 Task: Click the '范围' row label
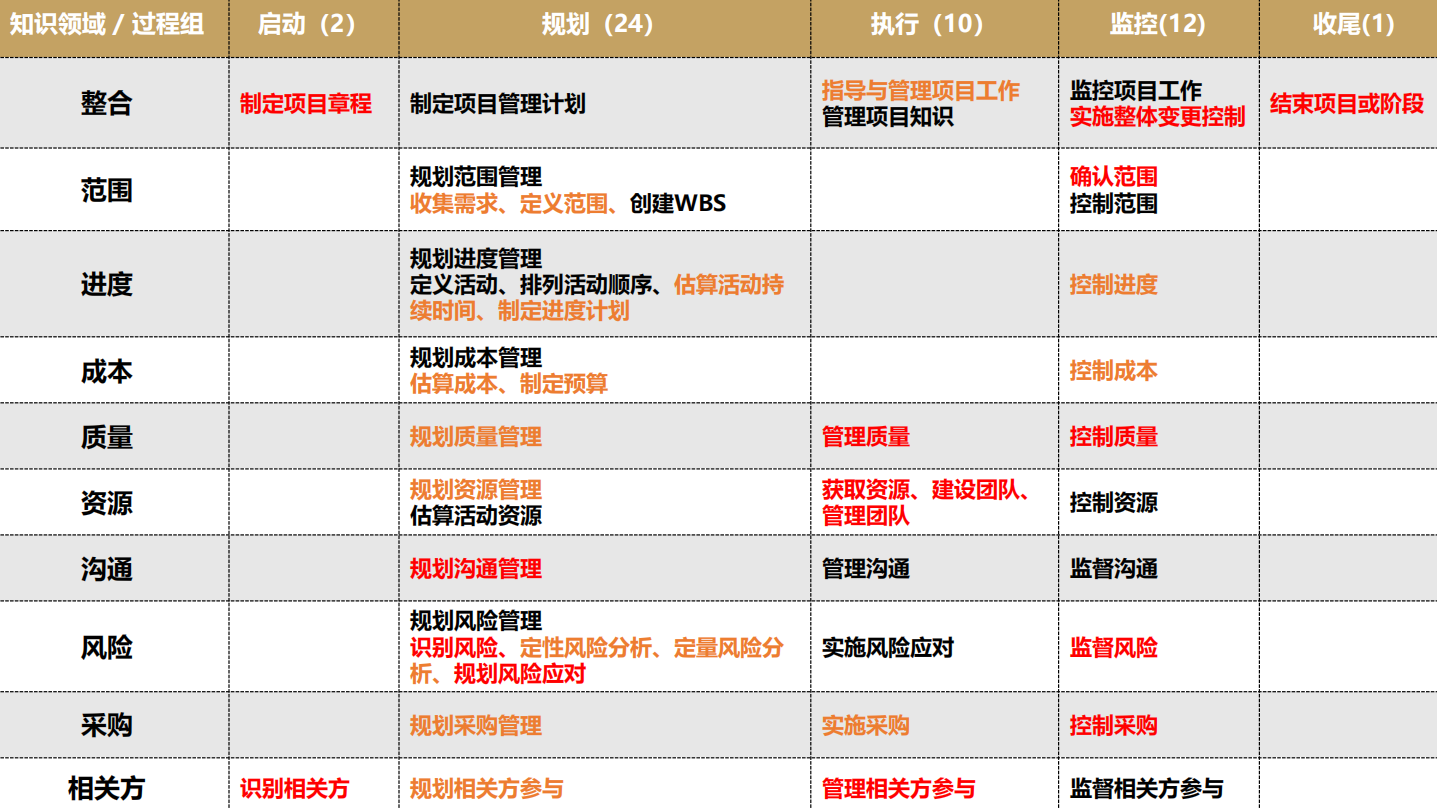pos(106,190)
